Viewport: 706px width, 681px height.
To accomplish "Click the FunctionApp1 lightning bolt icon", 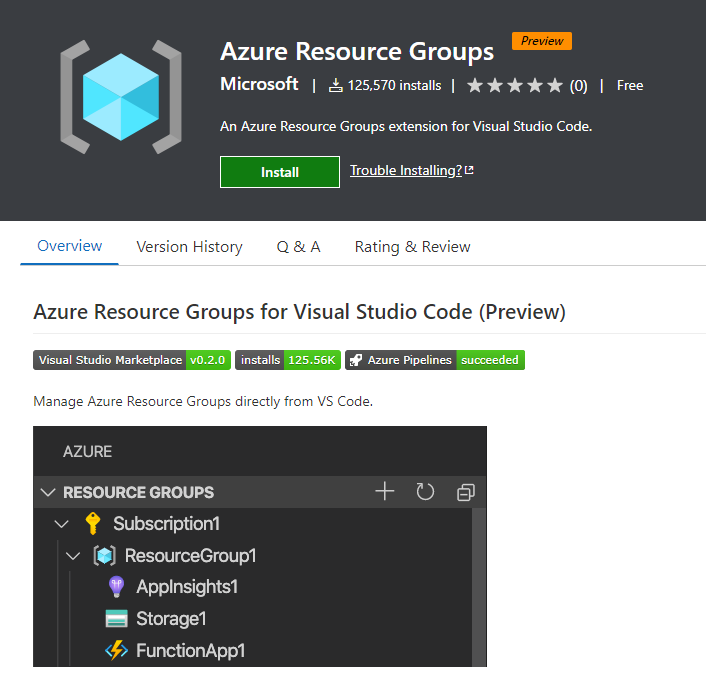I will pyautogui.click(x=116, y=651).
